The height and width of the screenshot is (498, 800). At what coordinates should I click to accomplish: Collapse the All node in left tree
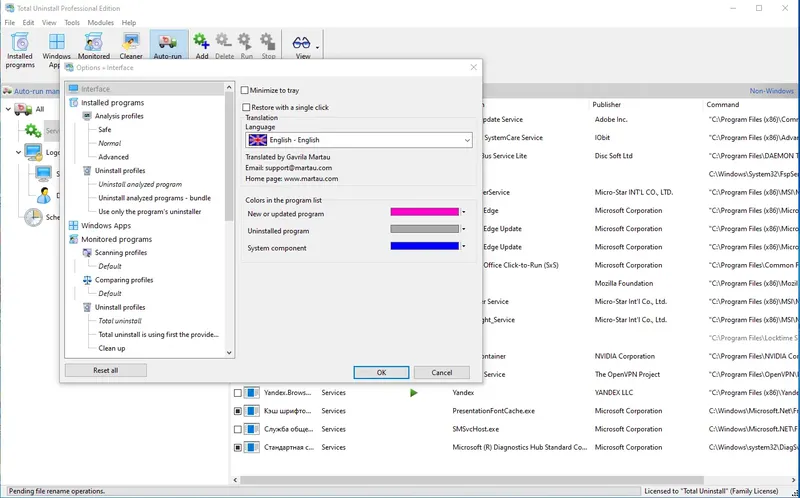click(8, 109)
